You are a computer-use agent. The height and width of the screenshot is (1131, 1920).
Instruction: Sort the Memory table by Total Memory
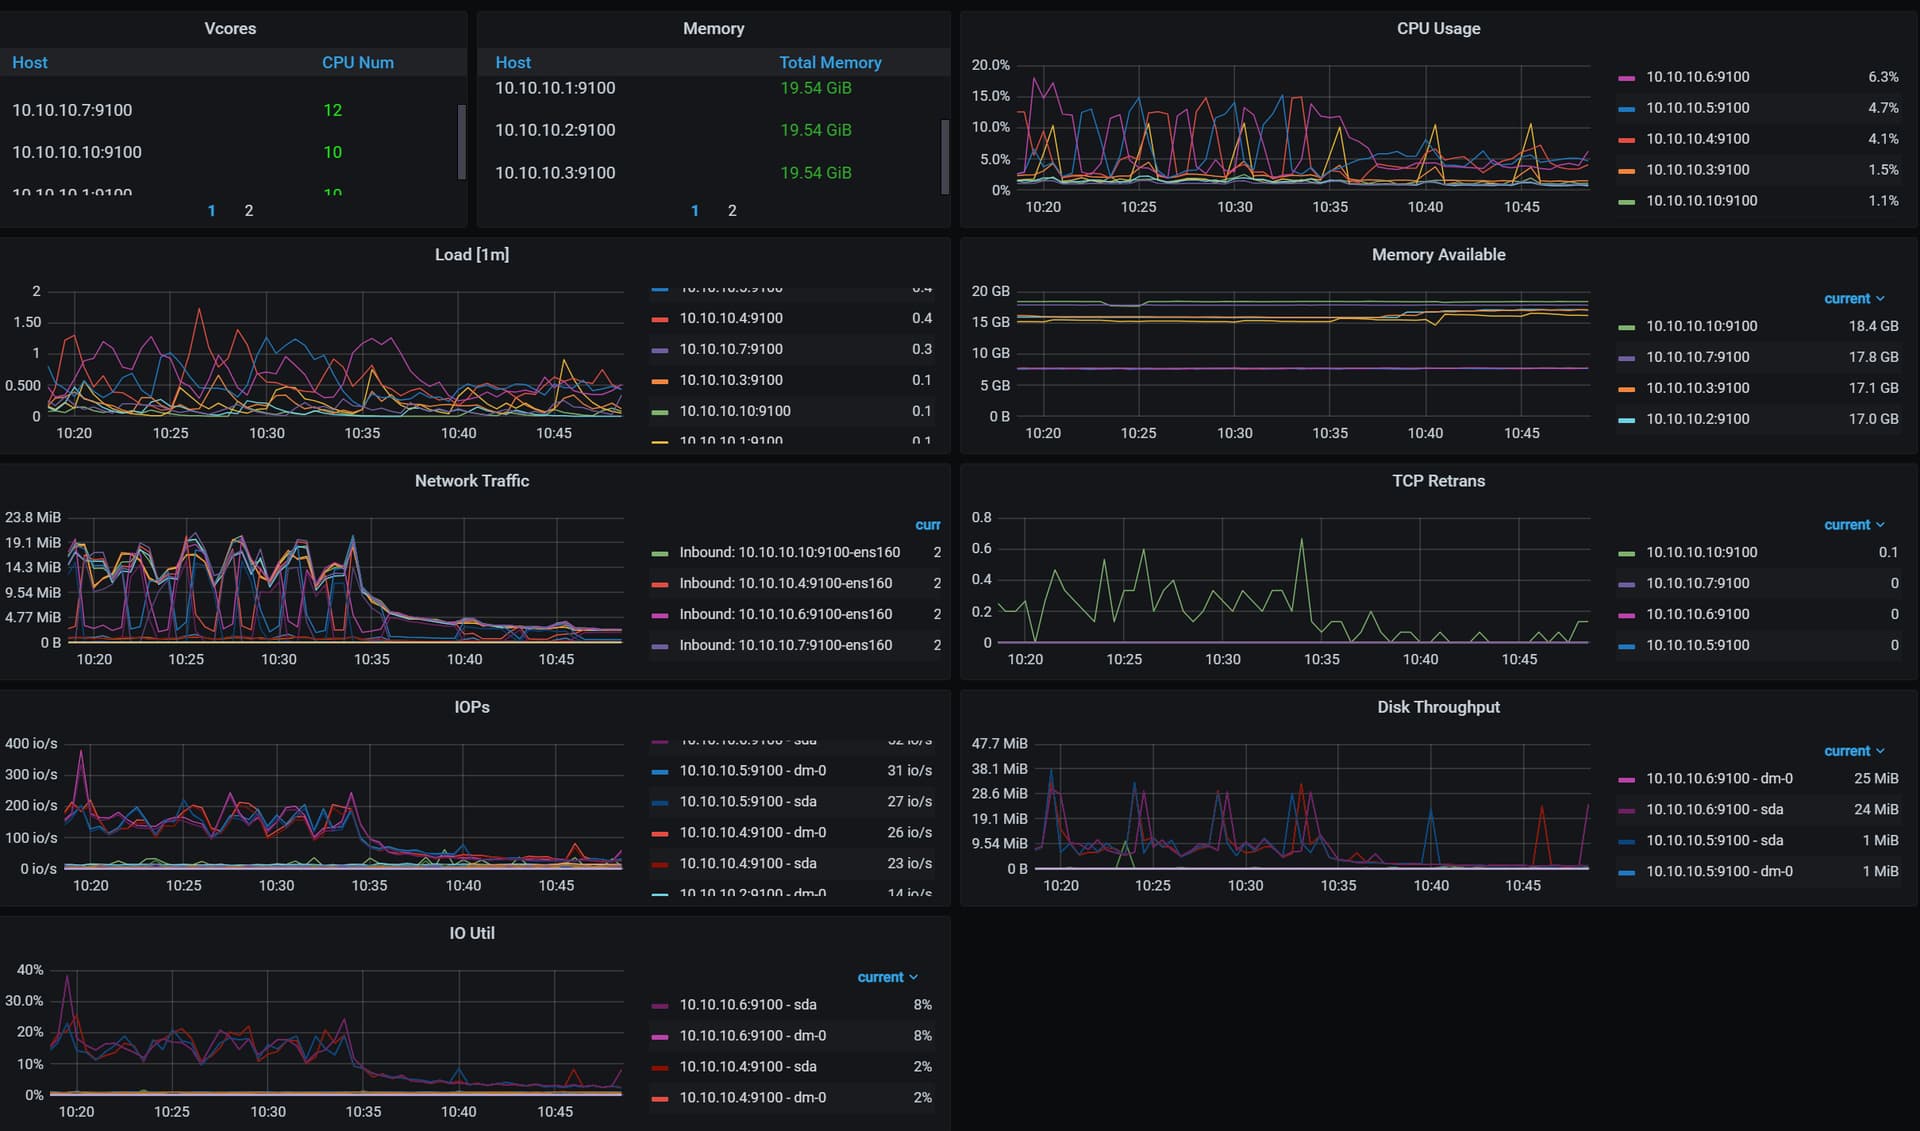click(x=830, y=62)
